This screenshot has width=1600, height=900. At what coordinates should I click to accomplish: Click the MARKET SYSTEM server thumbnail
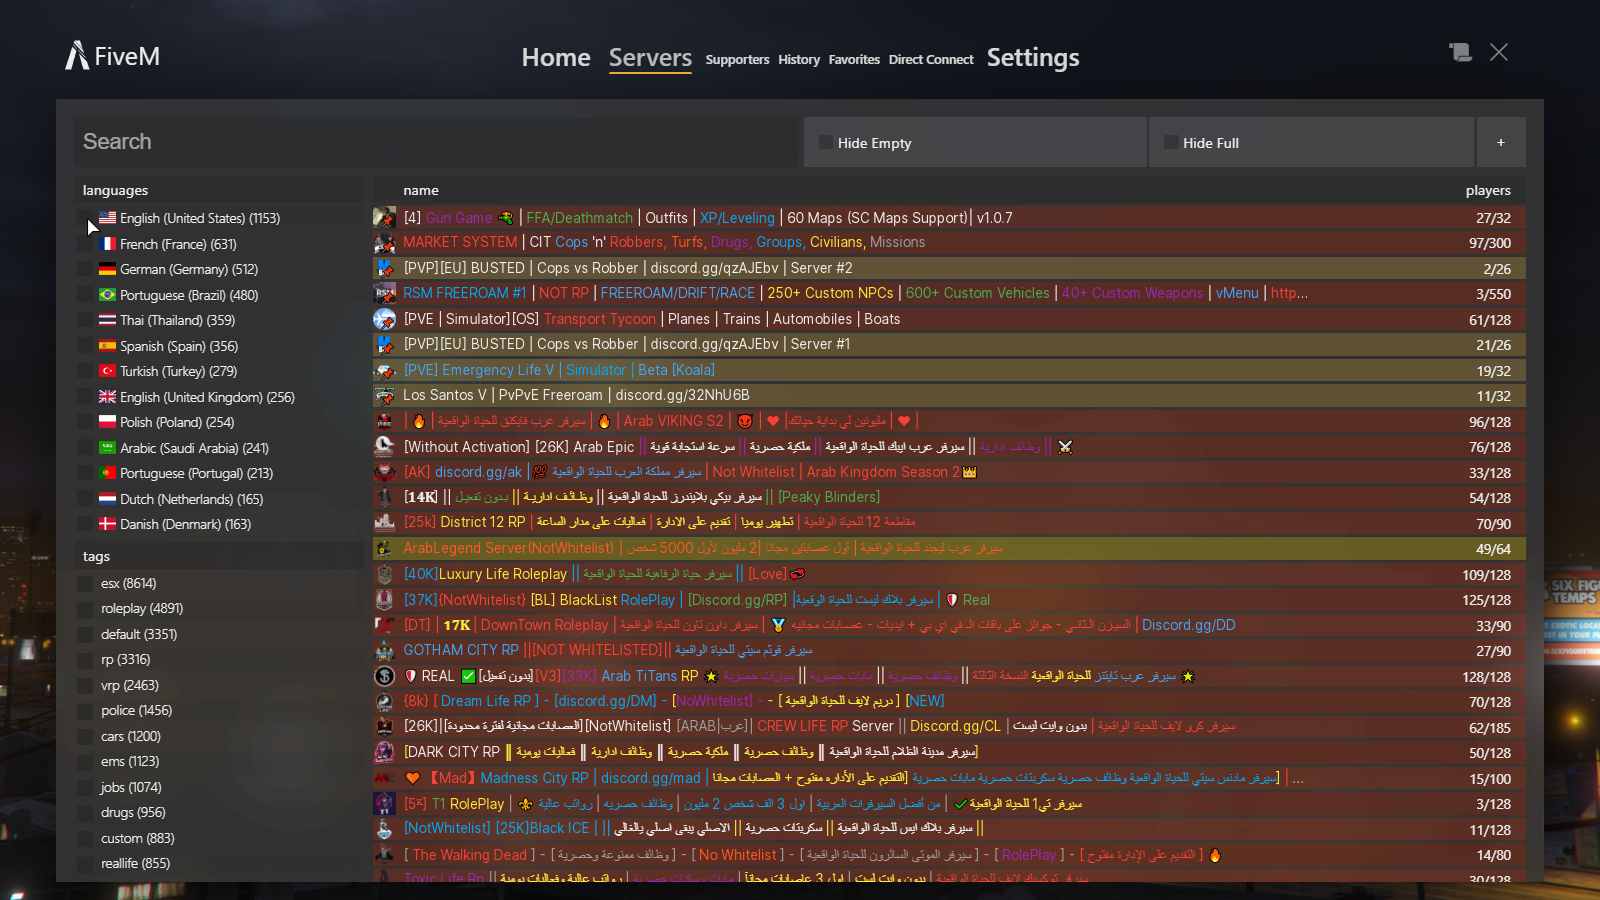point(385,242)
